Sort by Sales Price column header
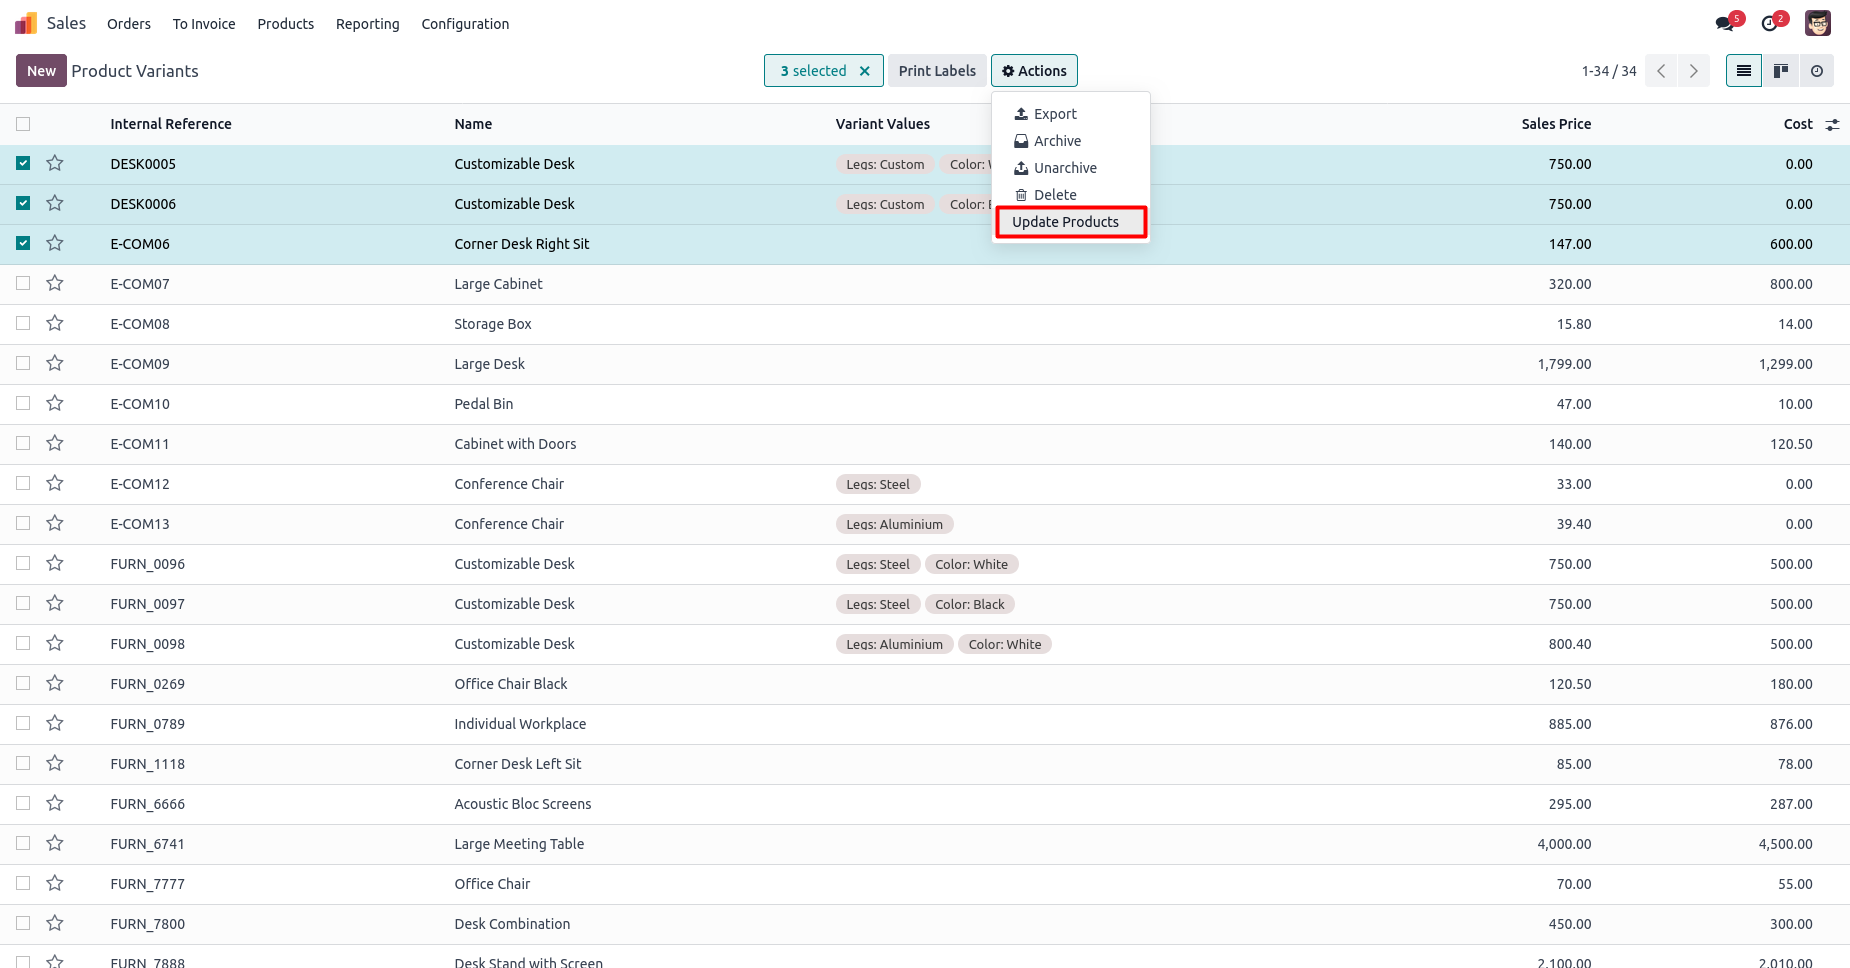 (x=1556, y=124)
